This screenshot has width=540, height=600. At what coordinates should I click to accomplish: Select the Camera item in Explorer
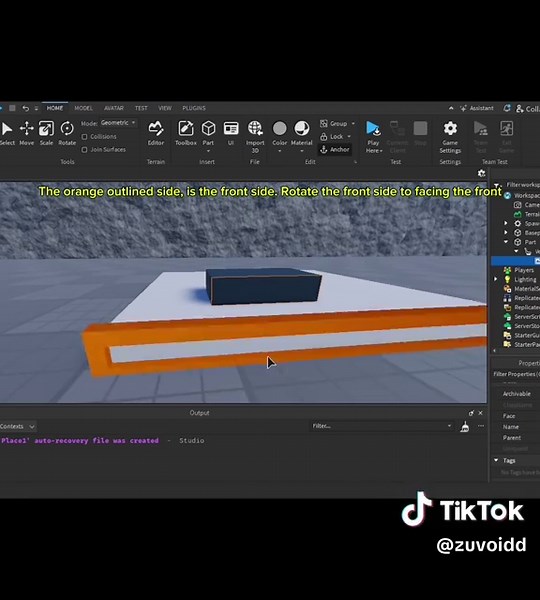[528, 205]
